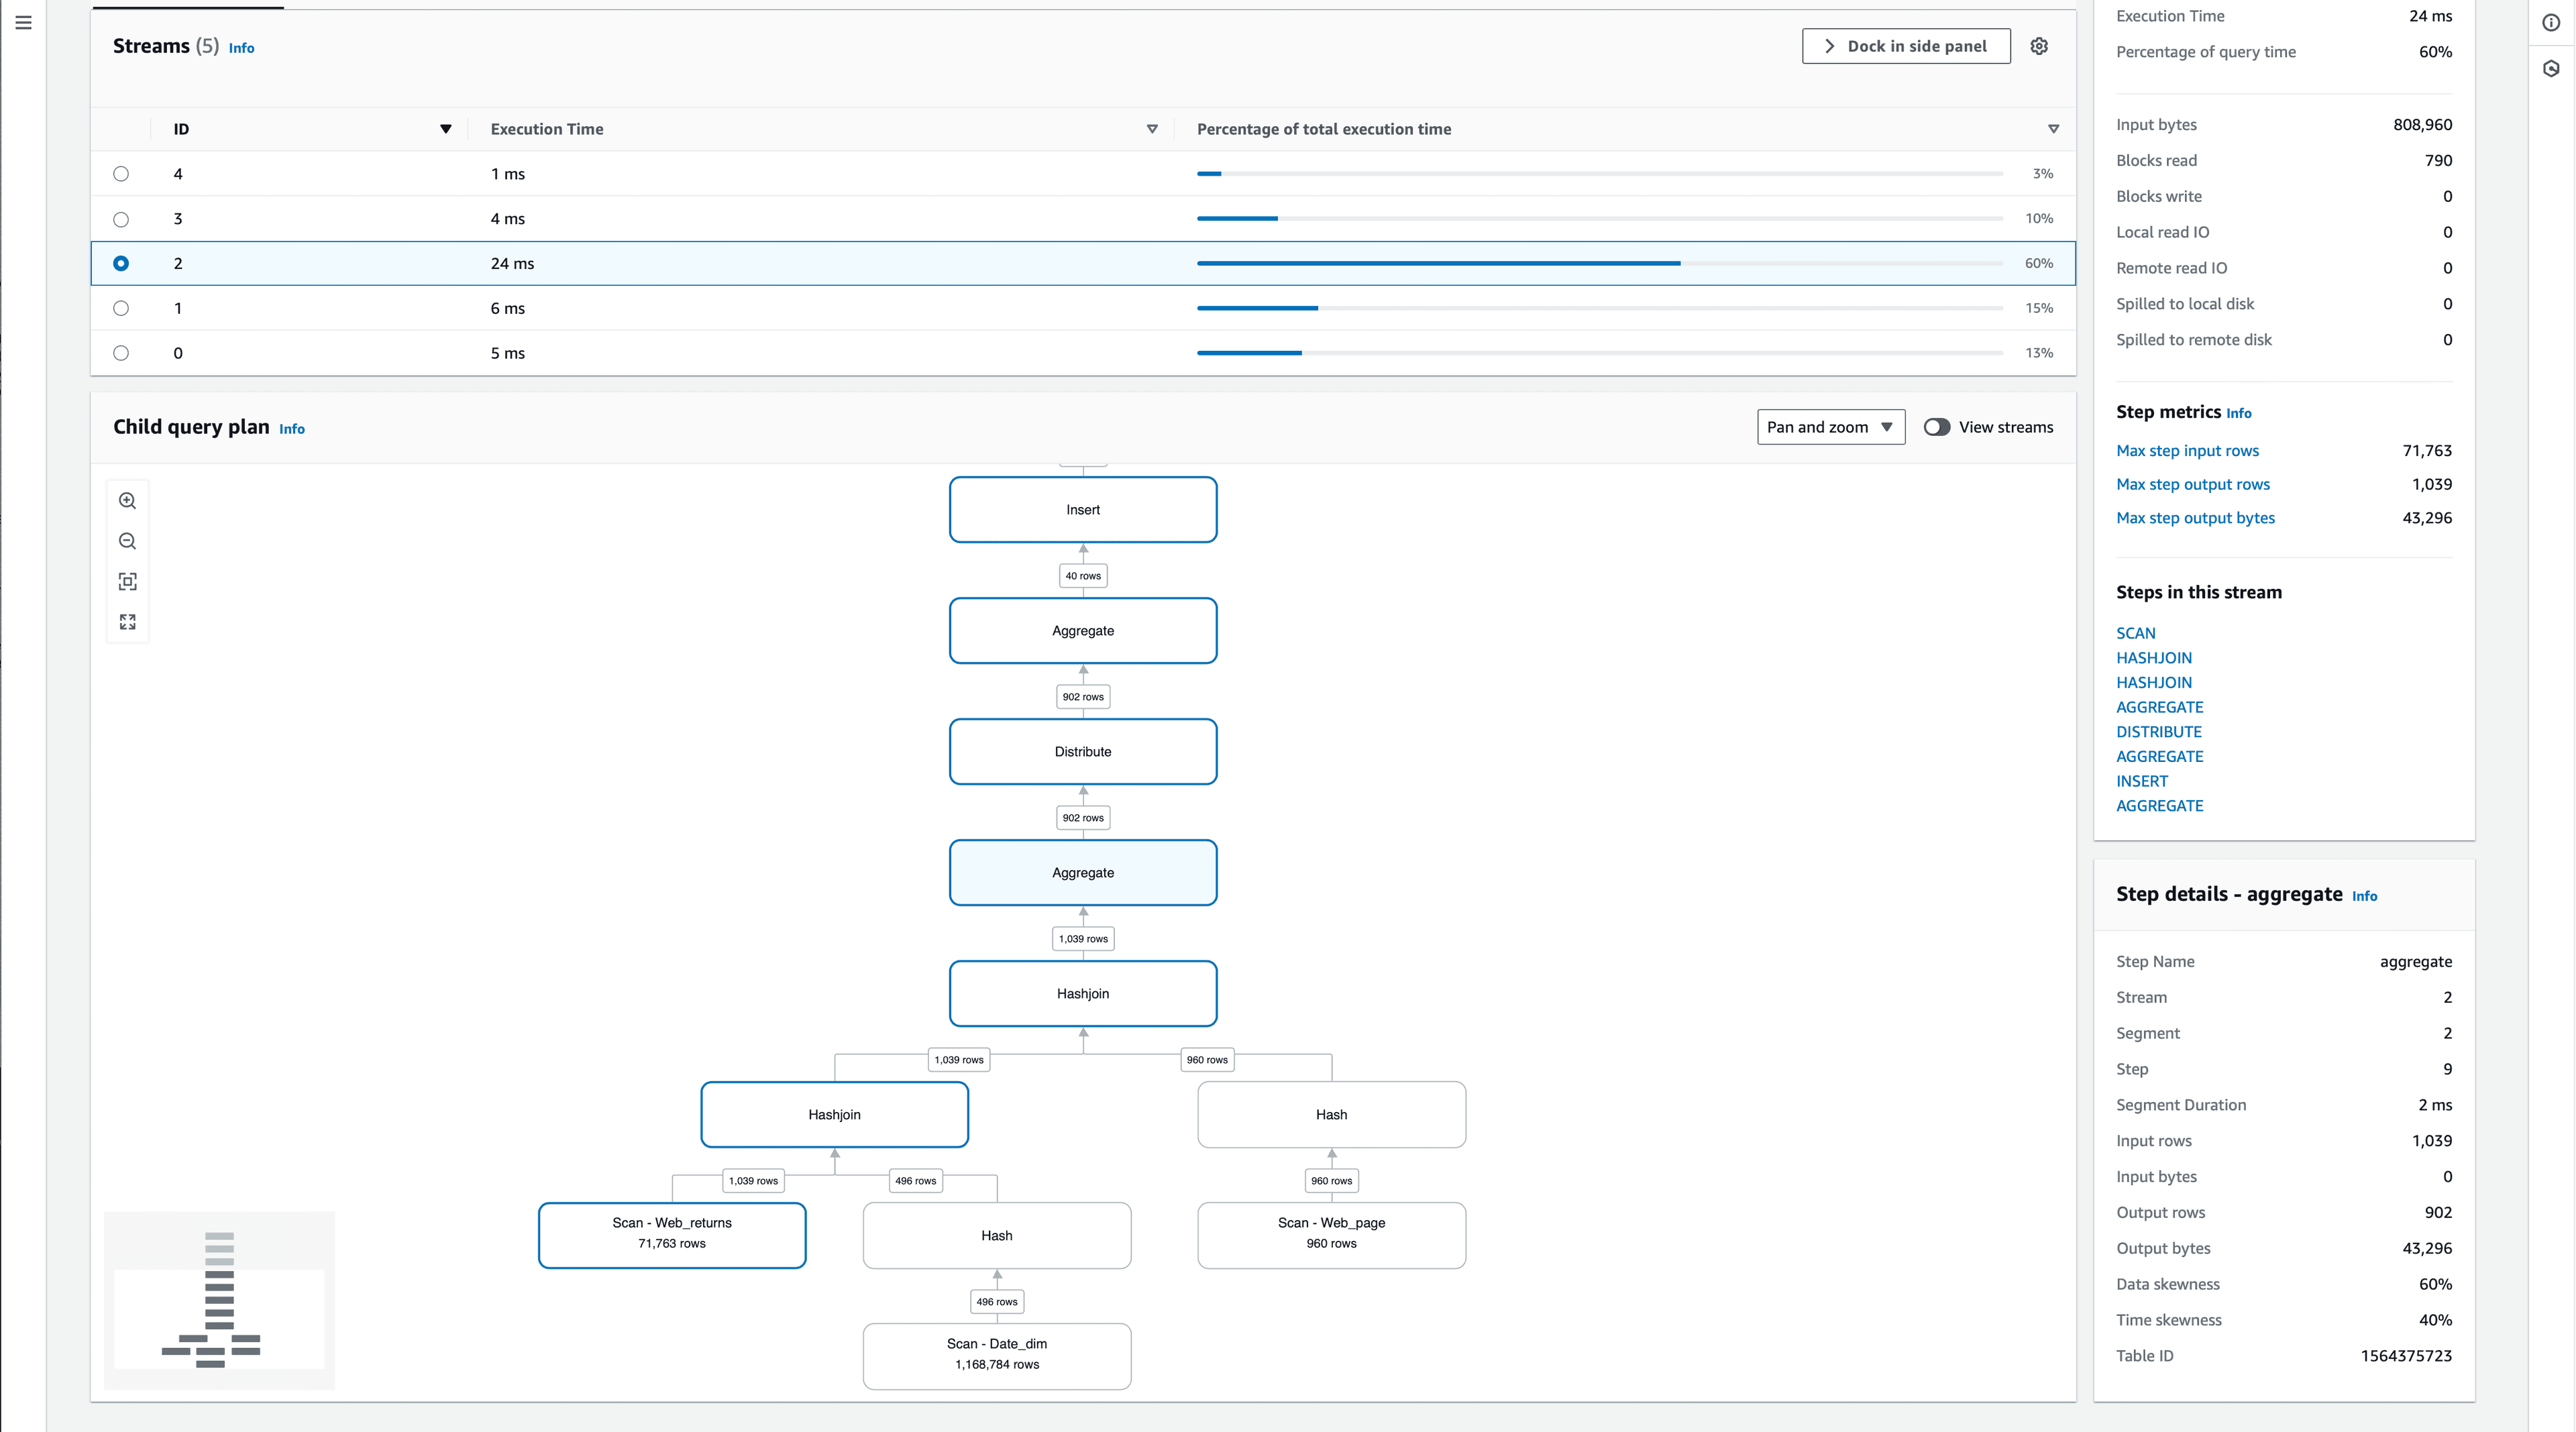Image resolution: width=2576 pixels, height=1432 pixels.
Task: Open the Pan and zoom dropdown
Action: (x=1830, y=426)
